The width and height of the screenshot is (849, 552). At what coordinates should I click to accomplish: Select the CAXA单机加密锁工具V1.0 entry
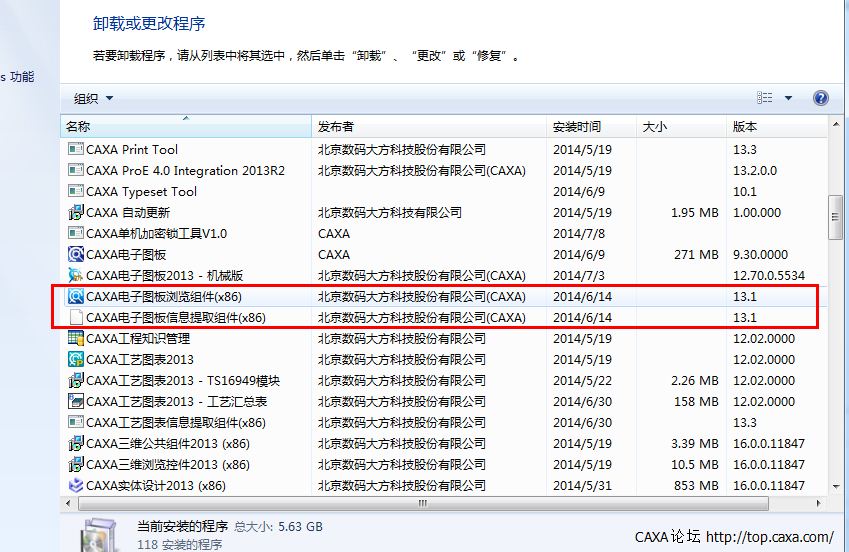pyautogui.click(x=156, y=233)
